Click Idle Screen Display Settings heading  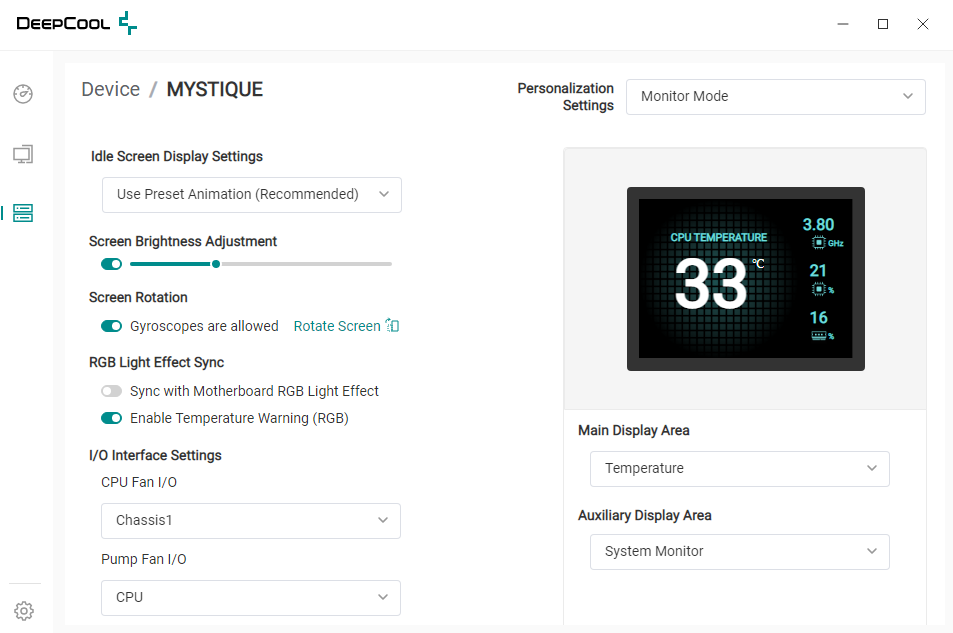click(177, 156)
